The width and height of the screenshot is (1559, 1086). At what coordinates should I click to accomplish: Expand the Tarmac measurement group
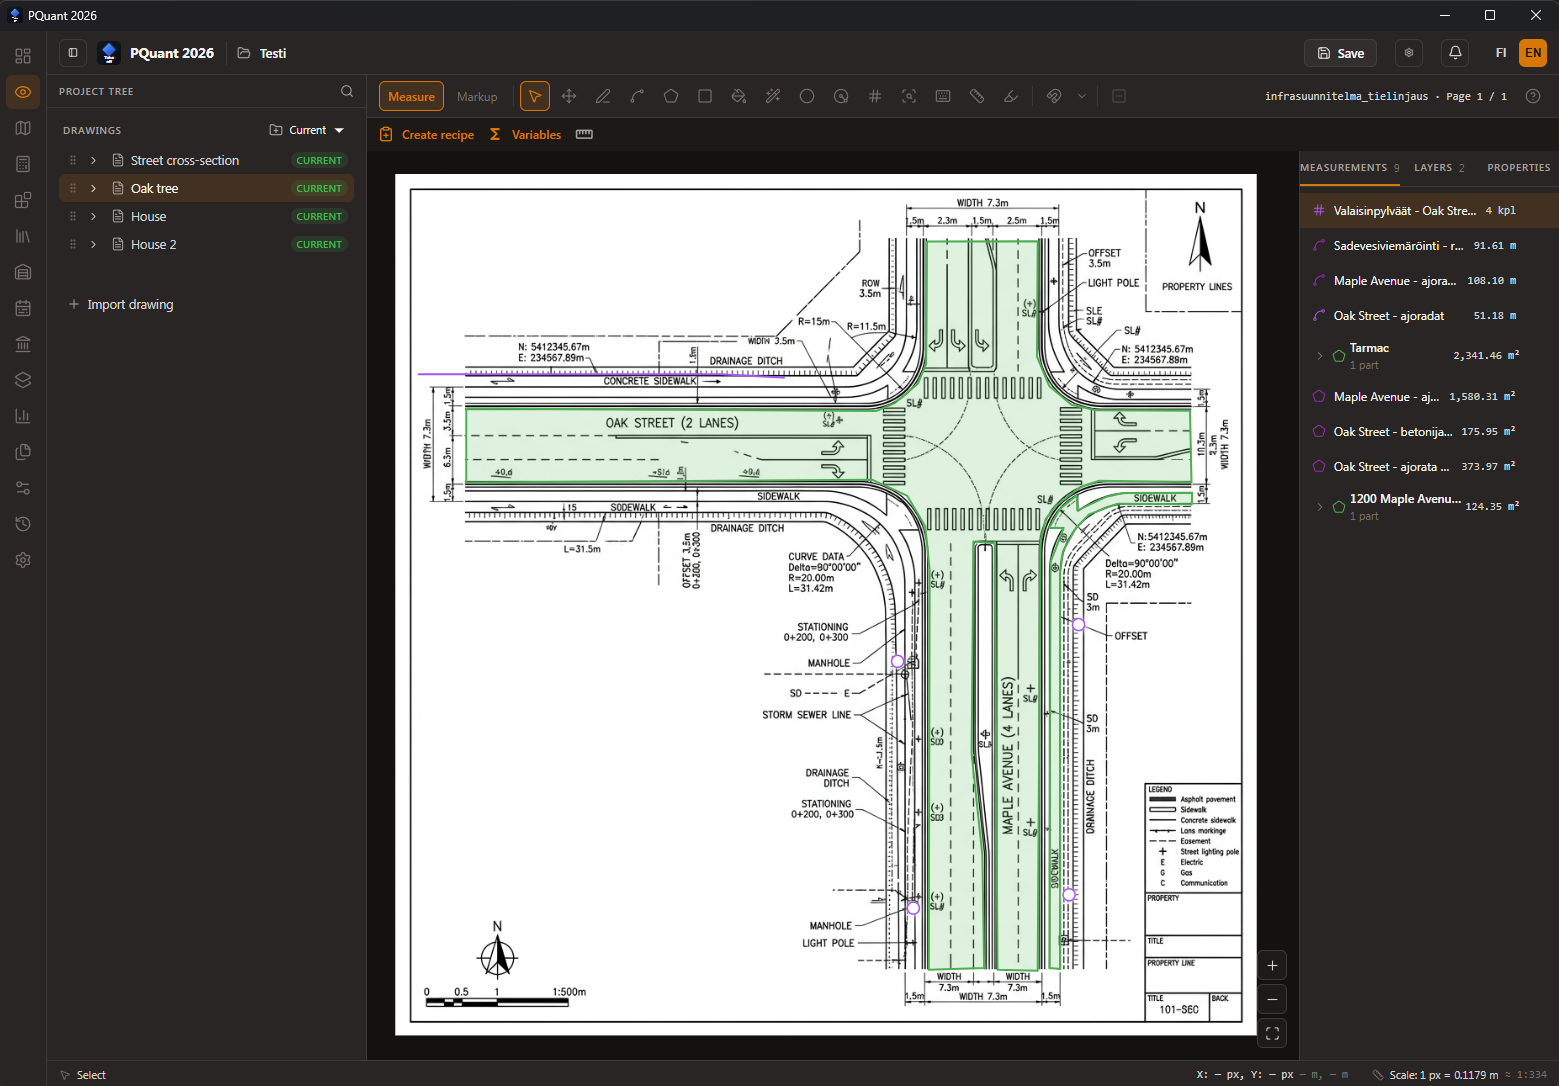point(1319,356)
